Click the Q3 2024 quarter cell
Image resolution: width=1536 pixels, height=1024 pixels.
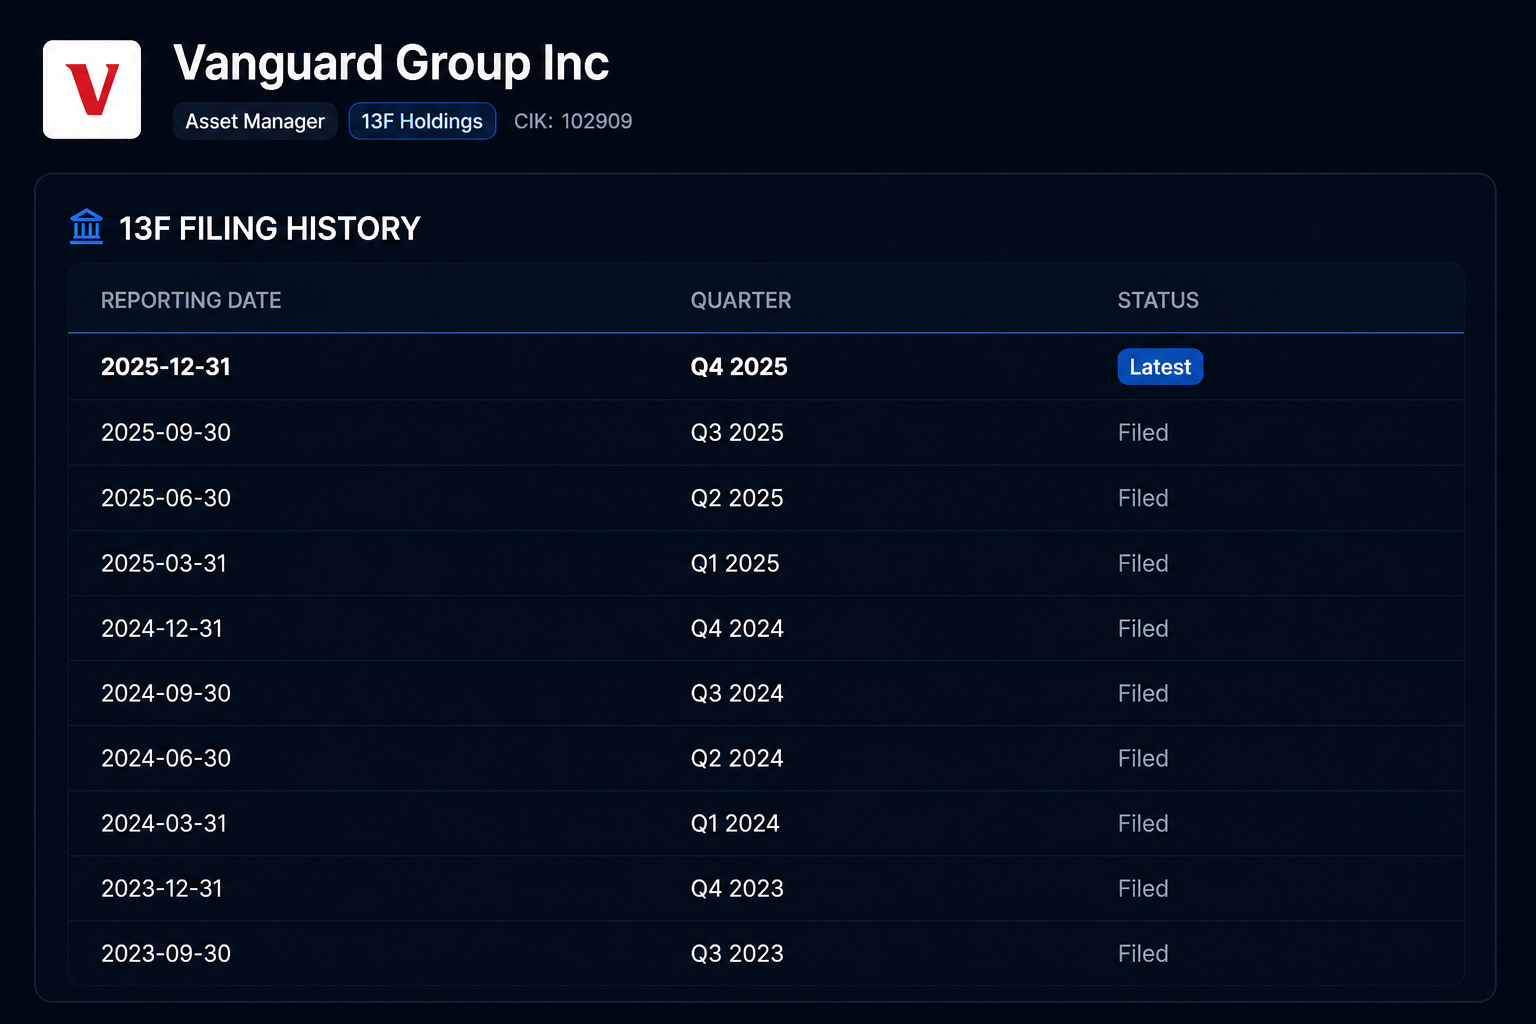[x=737, y=693]
